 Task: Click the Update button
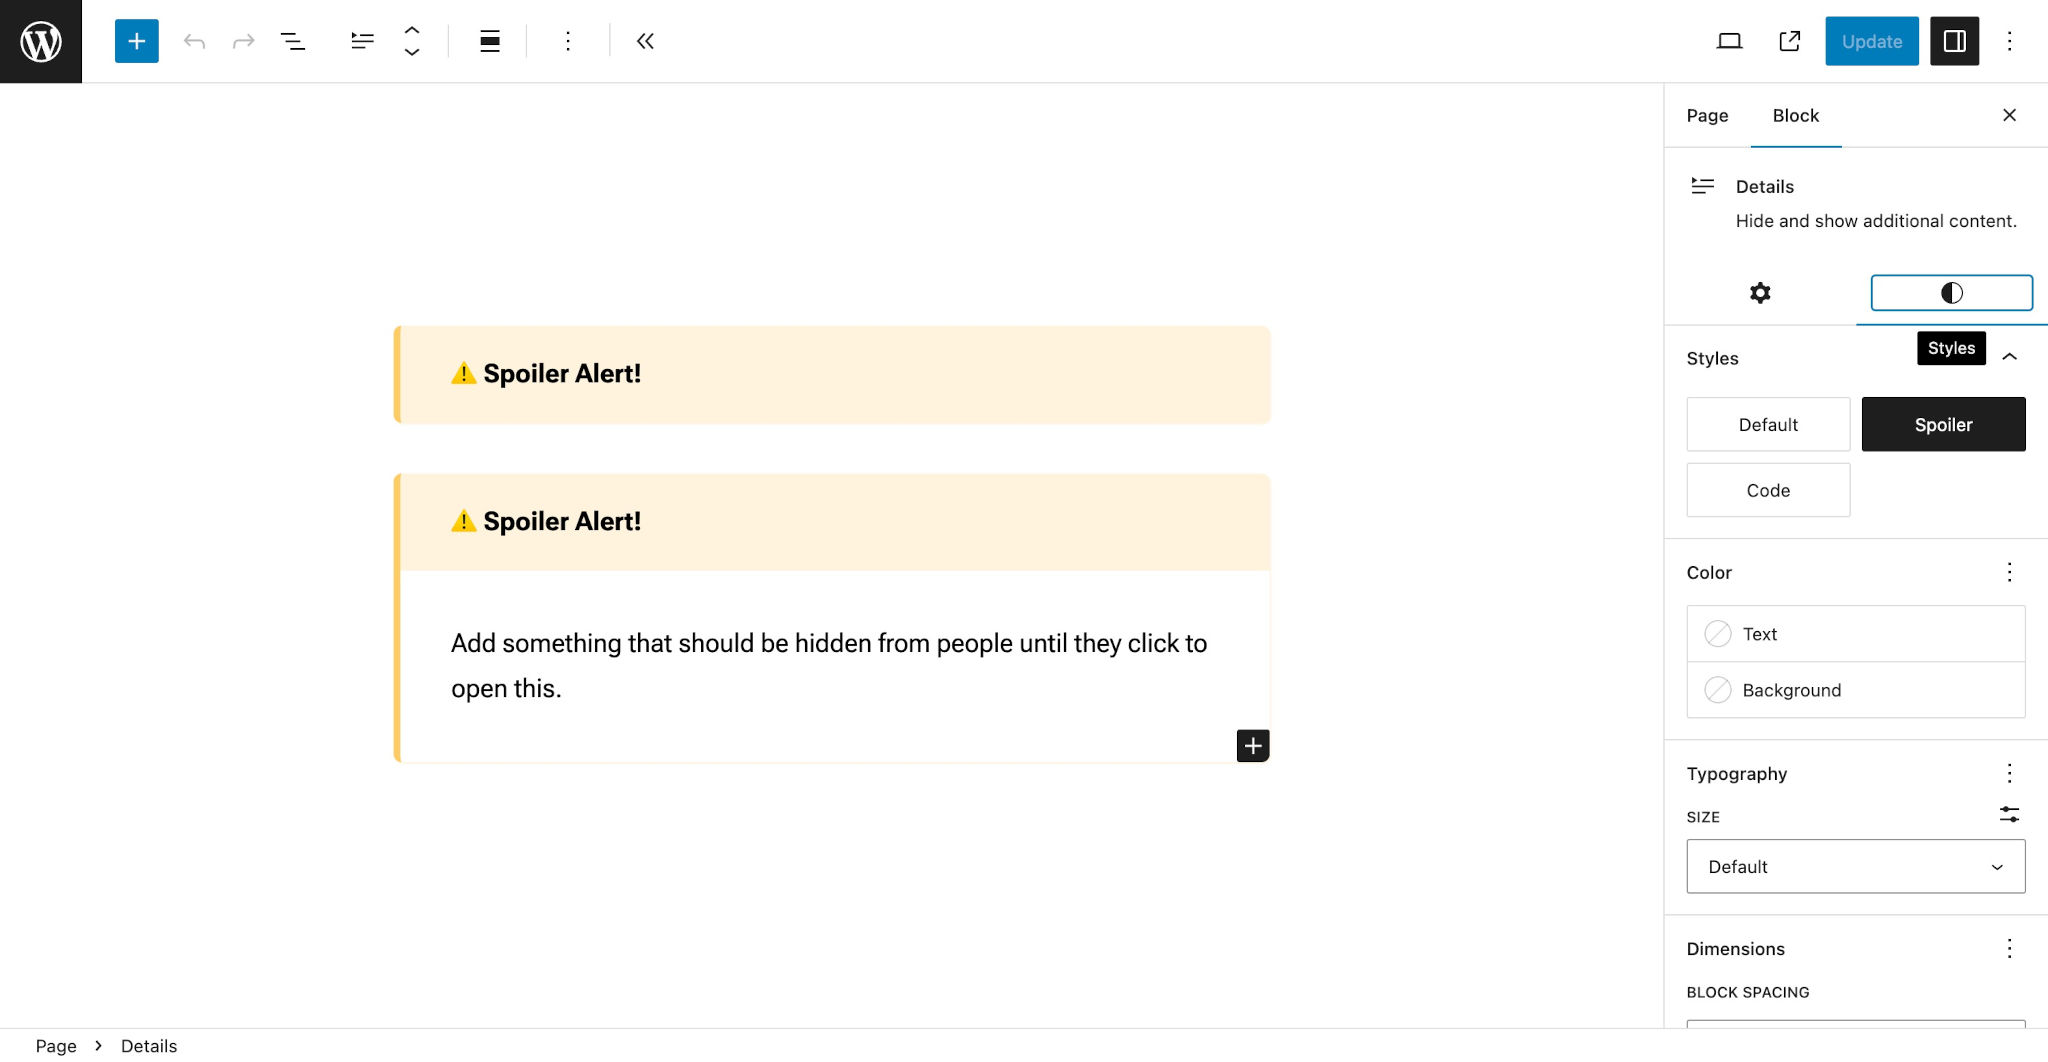click(1872, 41)
